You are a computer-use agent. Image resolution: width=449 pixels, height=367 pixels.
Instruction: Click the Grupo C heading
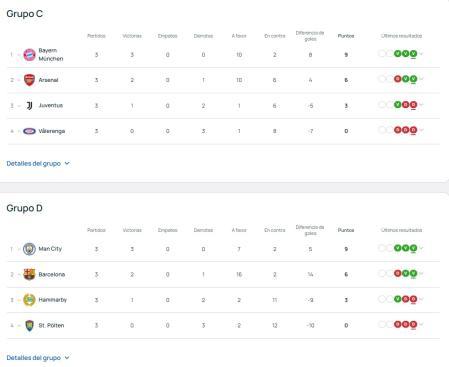click(x=24, y=14)
